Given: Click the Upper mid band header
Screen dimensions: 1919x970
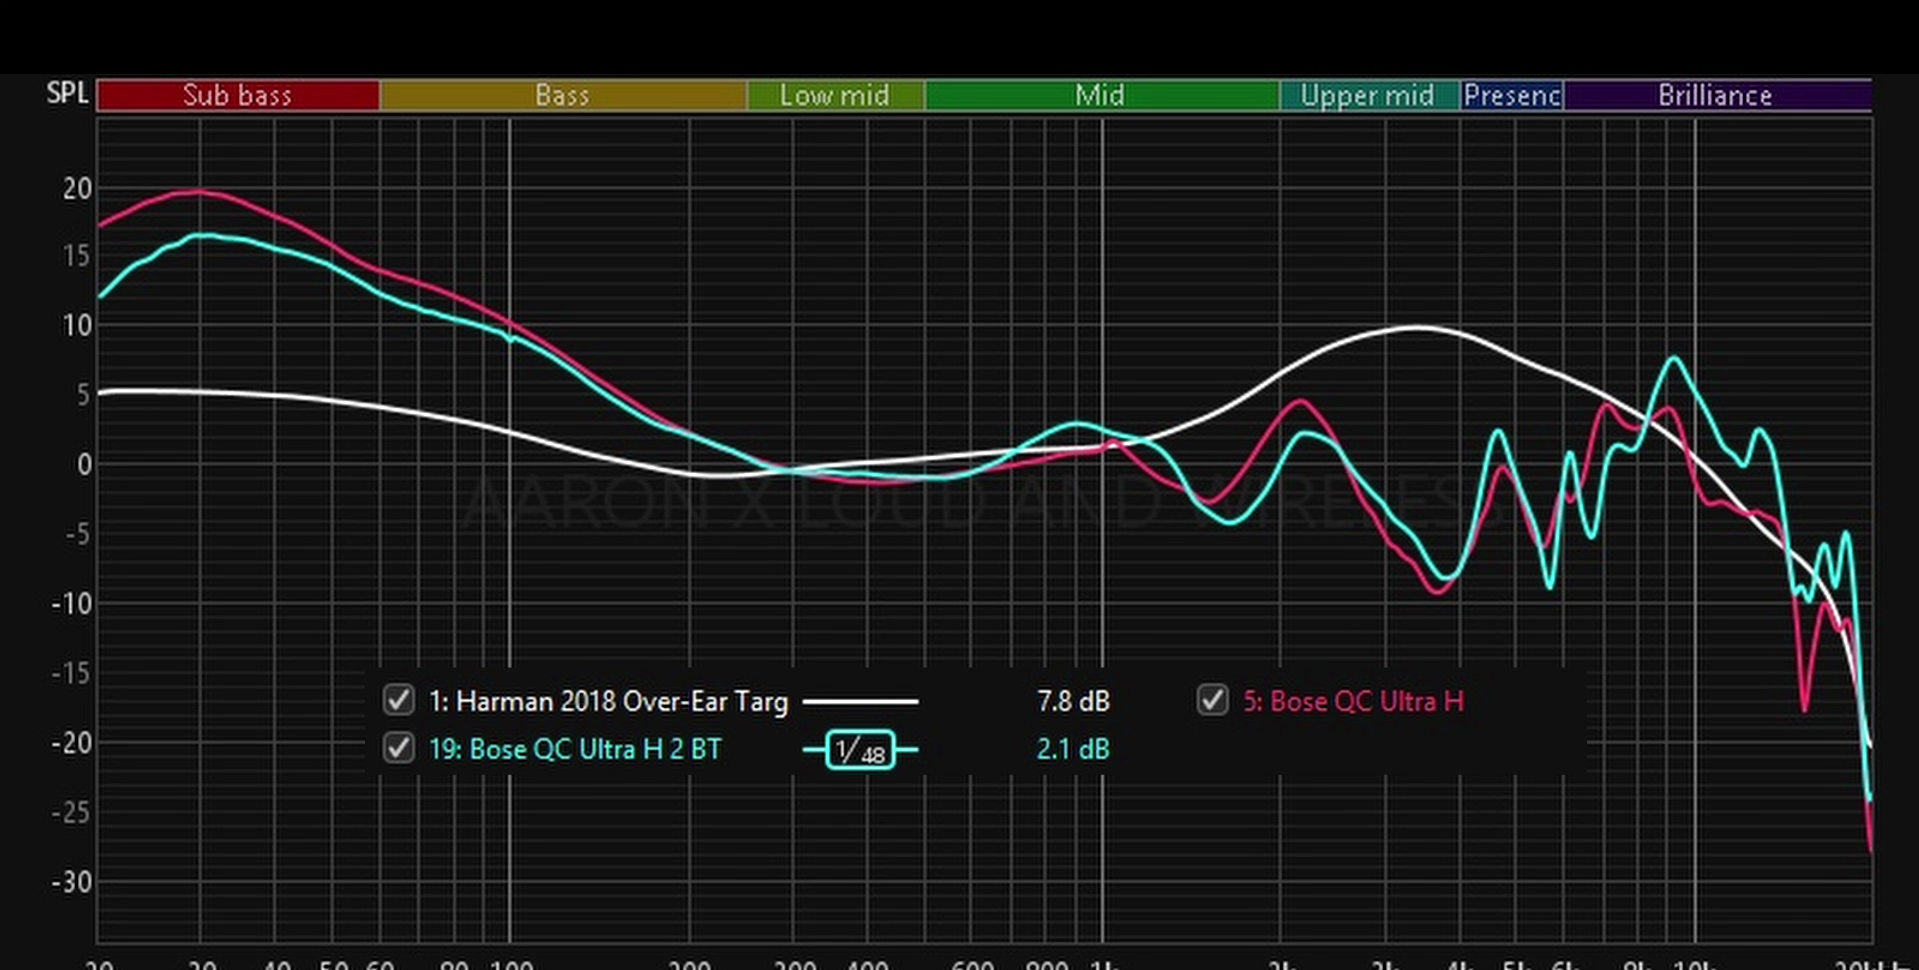Looking at the screenshot, I should pyautogui.click(x=1369, y=95).
